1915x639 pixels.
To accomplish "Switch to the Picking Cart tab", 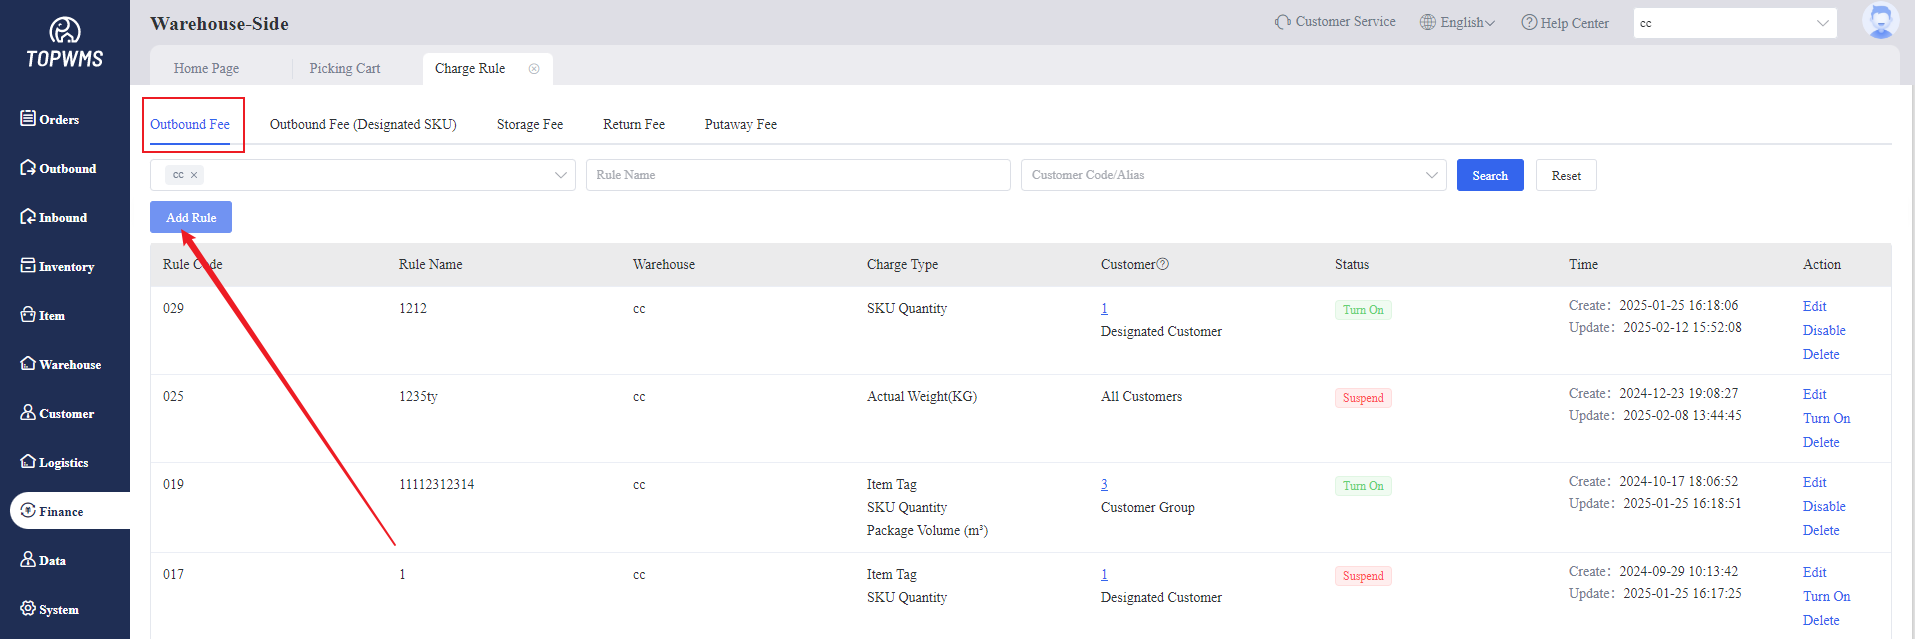I will tap(344, 68).
